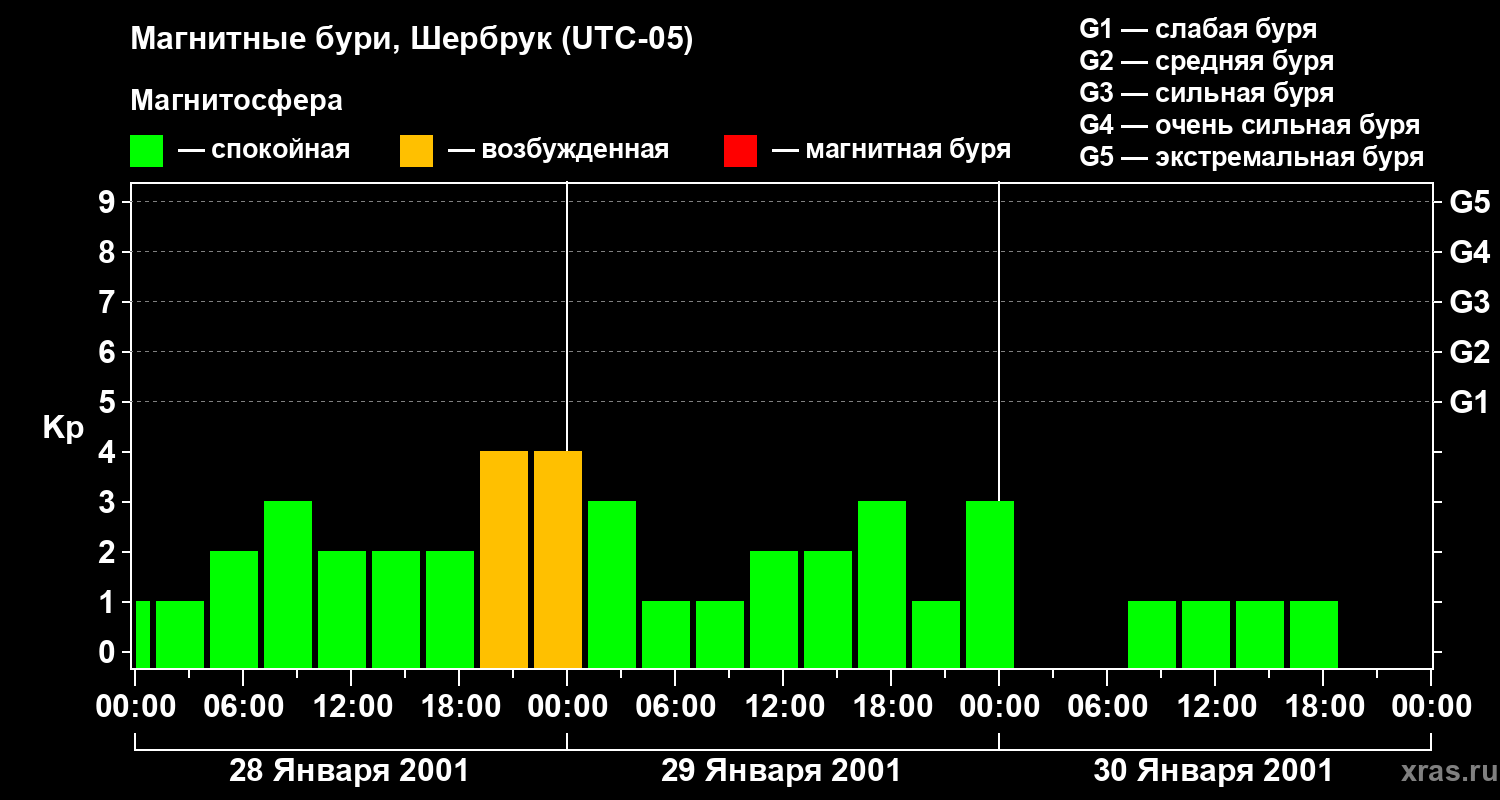Click the narrow partial green bar at 28 Января 00:00
Viewport: 1500px width, 800px height.
point(143,634)
